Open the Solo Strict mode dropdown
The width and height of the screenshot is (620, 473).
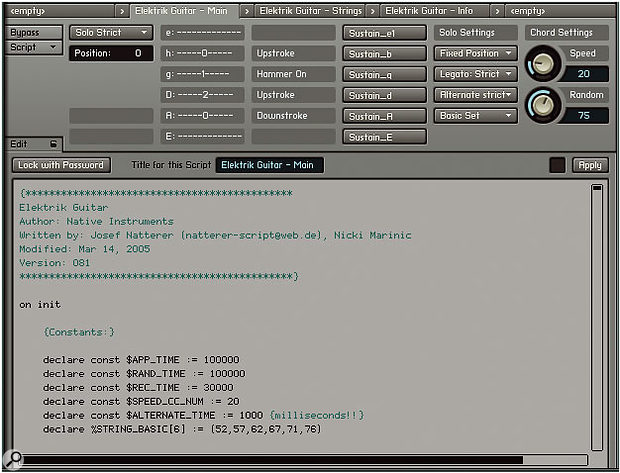[111, 32]
